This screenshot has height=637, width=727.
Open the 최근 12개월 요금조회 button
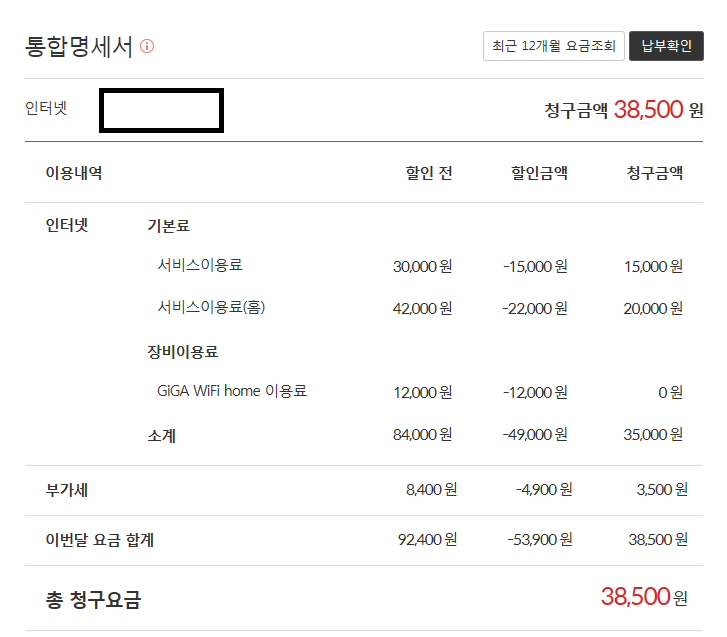point(554,46)
